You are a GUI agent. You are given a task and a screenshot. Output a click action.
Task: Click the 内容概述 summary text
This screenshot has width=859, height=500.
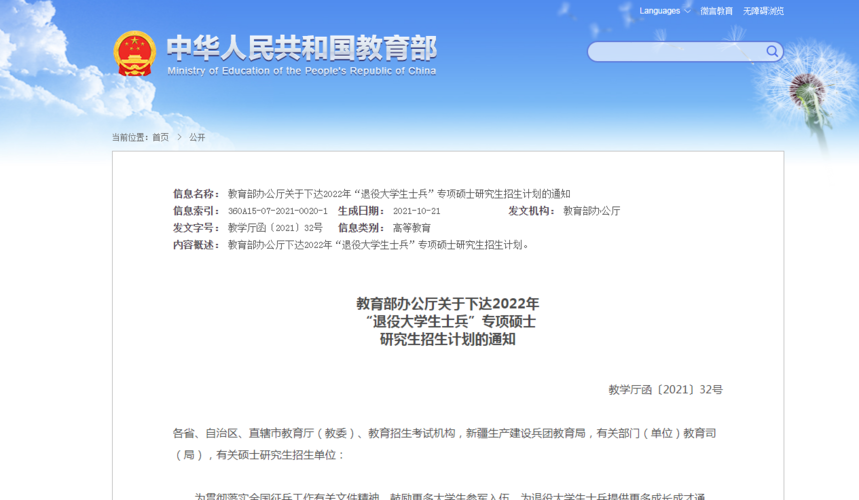(x=379, y=245)
